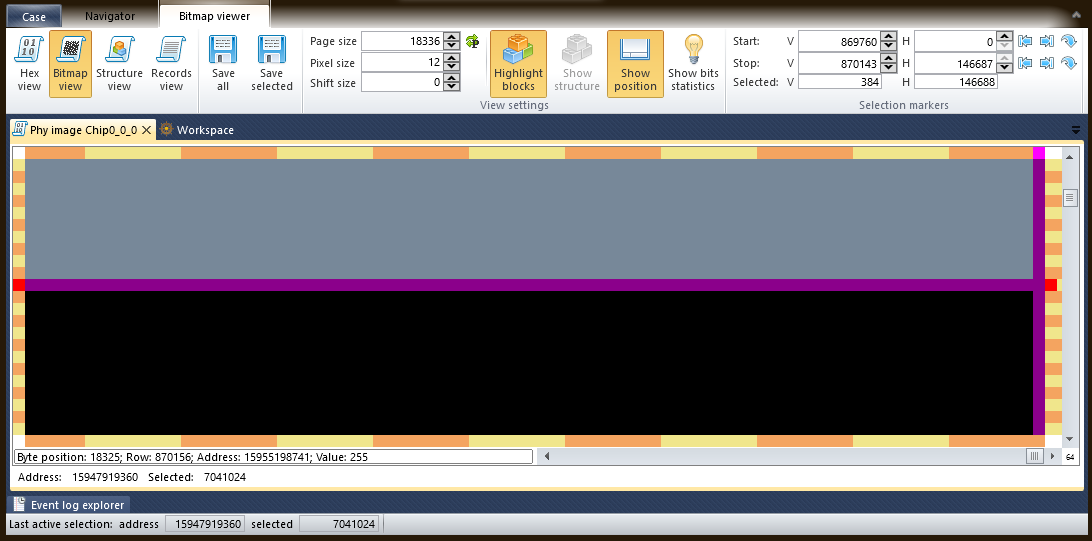Increase Pixel size with up arrow
This screenshot has width=1092, height=541.
[x=452, y=58]
